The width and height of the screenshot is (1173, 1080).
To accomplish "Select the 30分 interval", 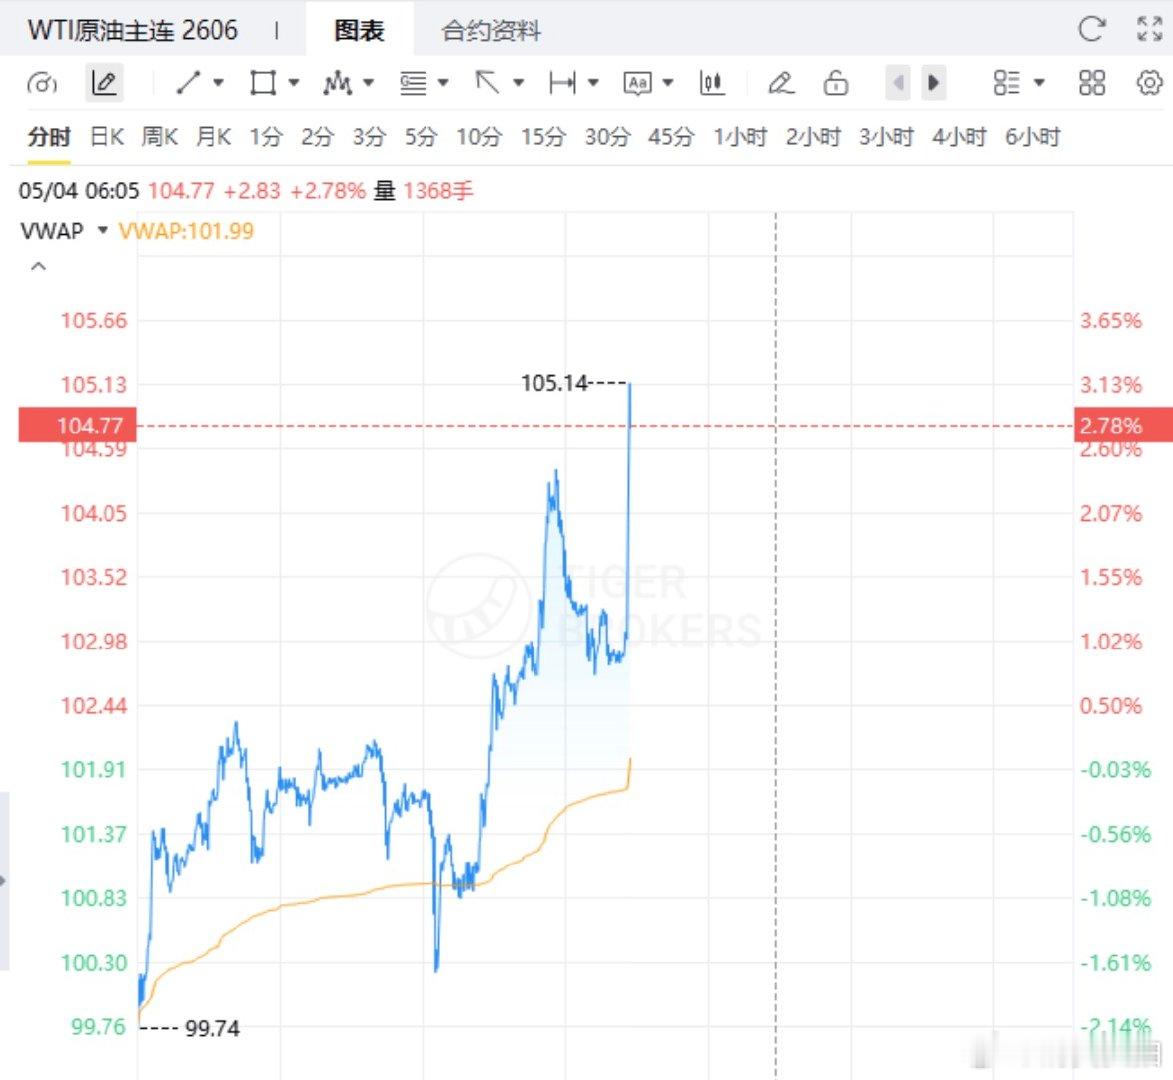I will pos(607,137).
